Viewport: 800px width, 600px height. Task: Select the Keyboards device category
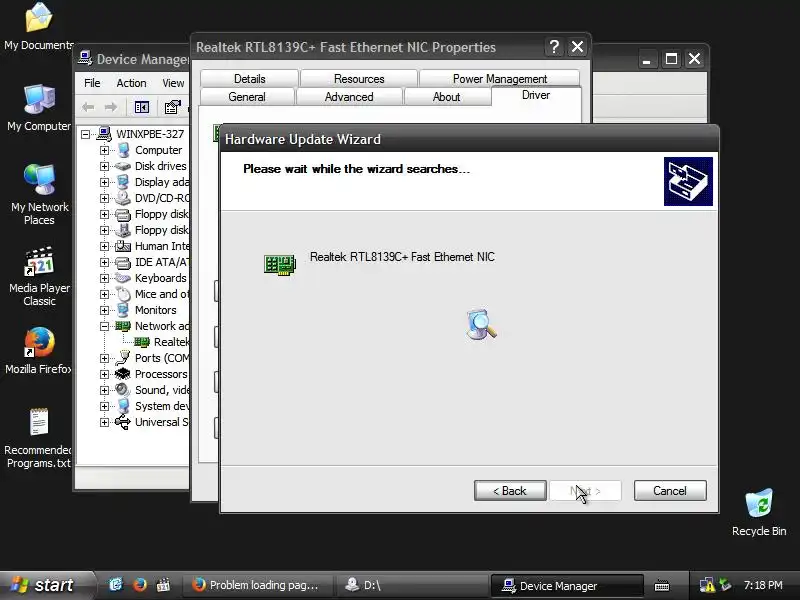point(160,278)
